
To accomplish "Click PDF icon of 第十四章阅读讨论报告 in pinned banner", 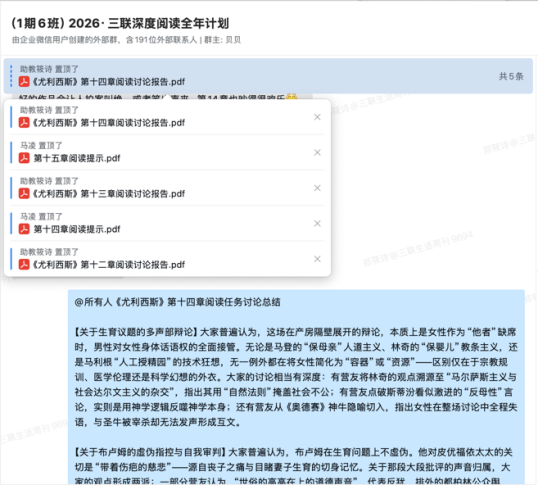I will pyautogui.click(x=24, y=82).
